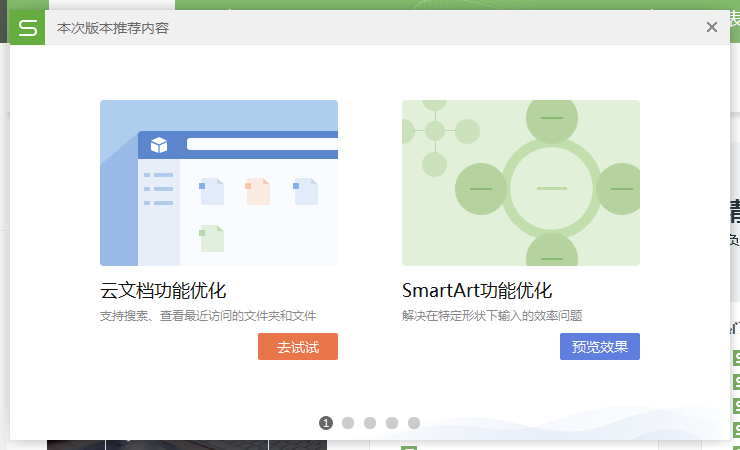Viewport: 740px width, 450px height.
Task: Click the 云文档功能优化 heading
Action: click(x=163, y=291)
